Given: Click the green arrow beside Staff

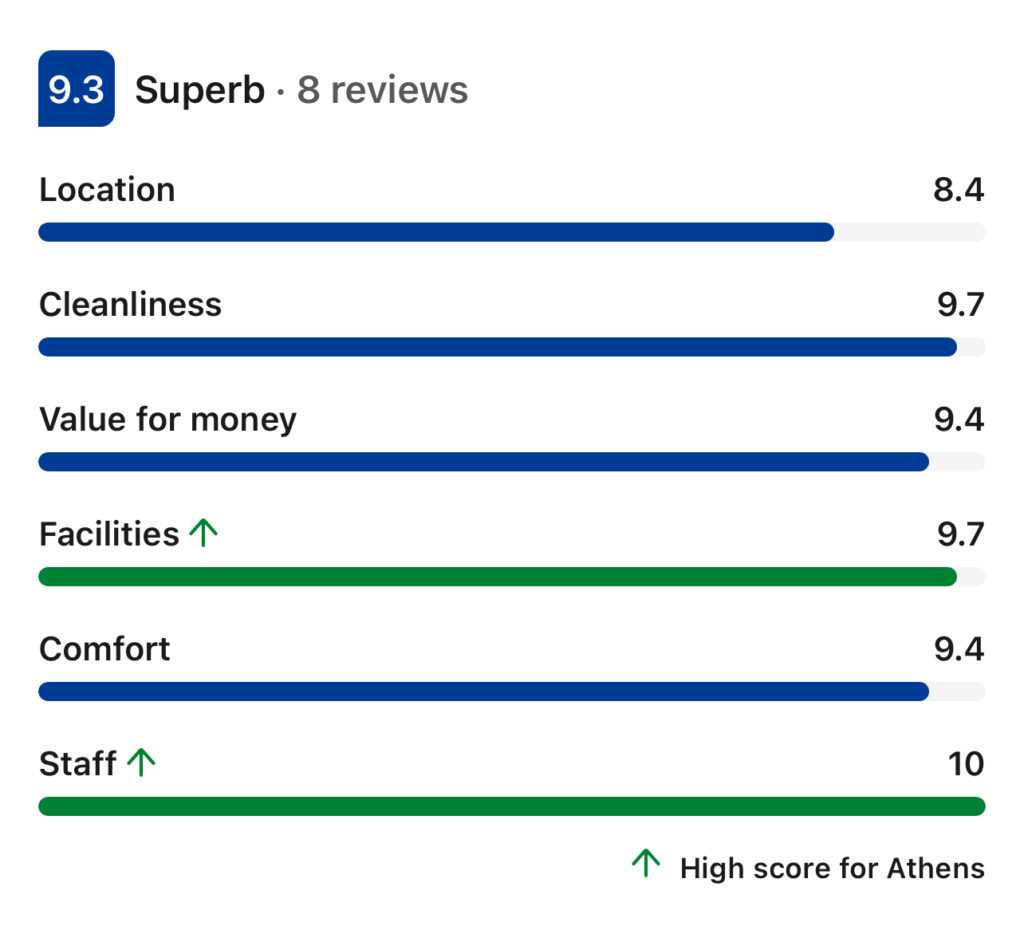Looking at the screenshot, I should 141,762.
